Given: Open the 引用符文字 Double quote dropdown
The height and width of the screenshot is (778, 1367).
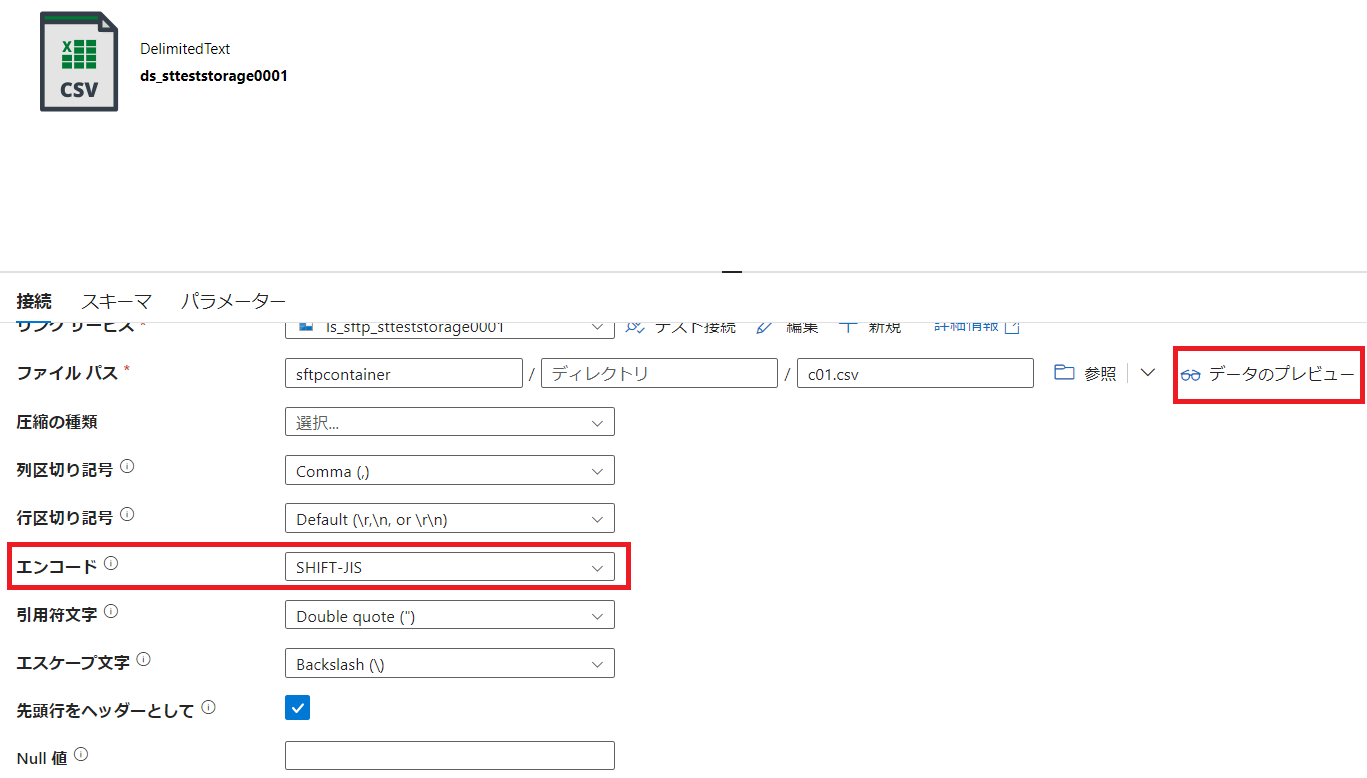Looking at the screenshot, I should pos(450,616).
